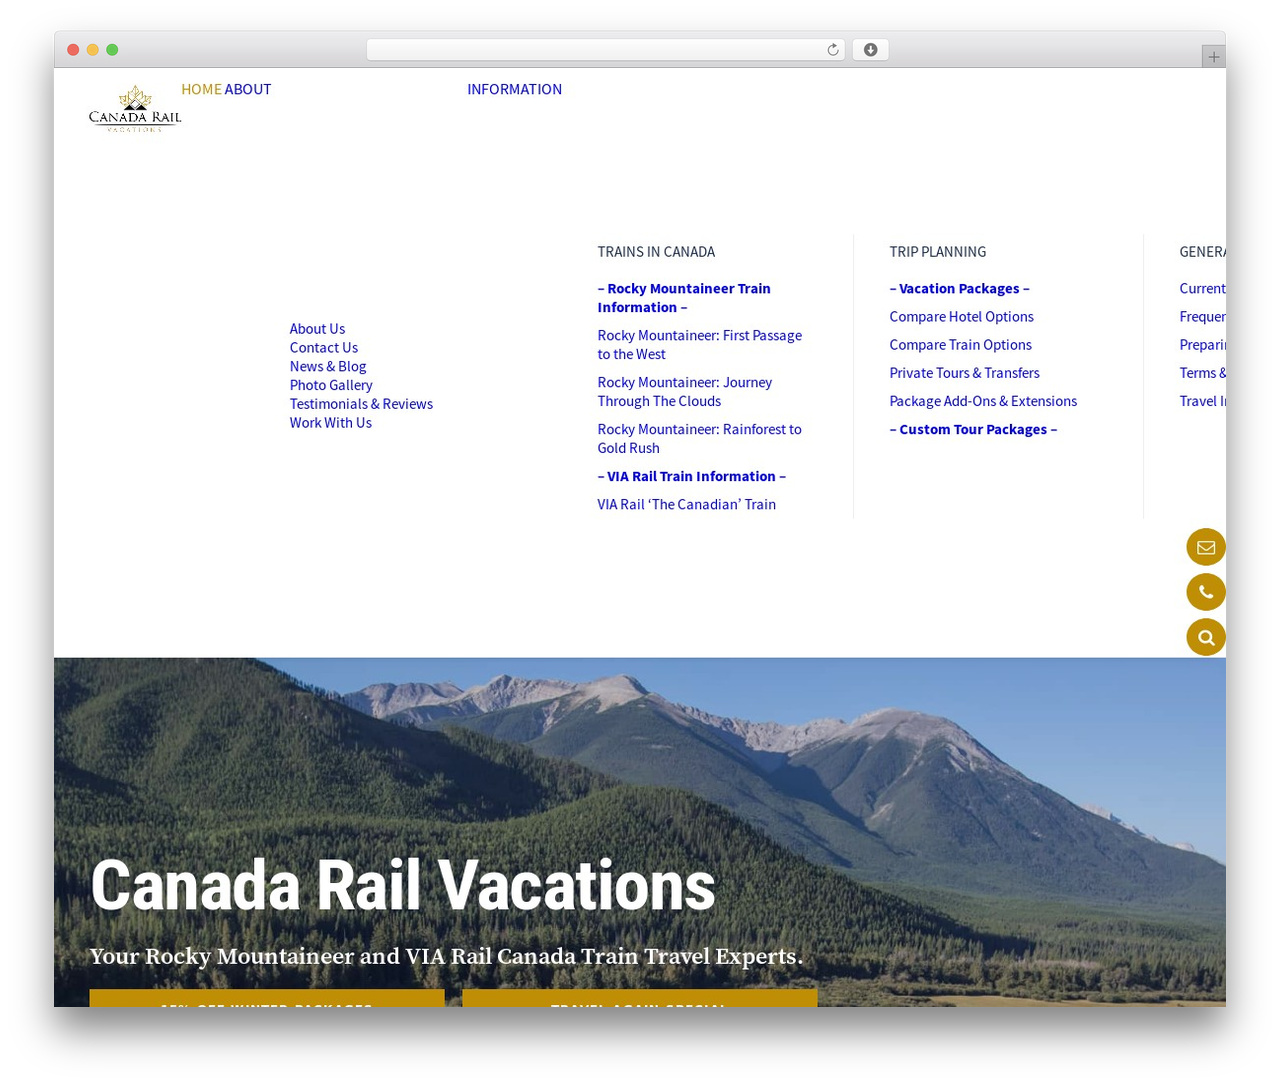Click the floating phone call icon
Image resolution: width=1280 pixels, height=1084 pixels.
[x=1206, y=592]
